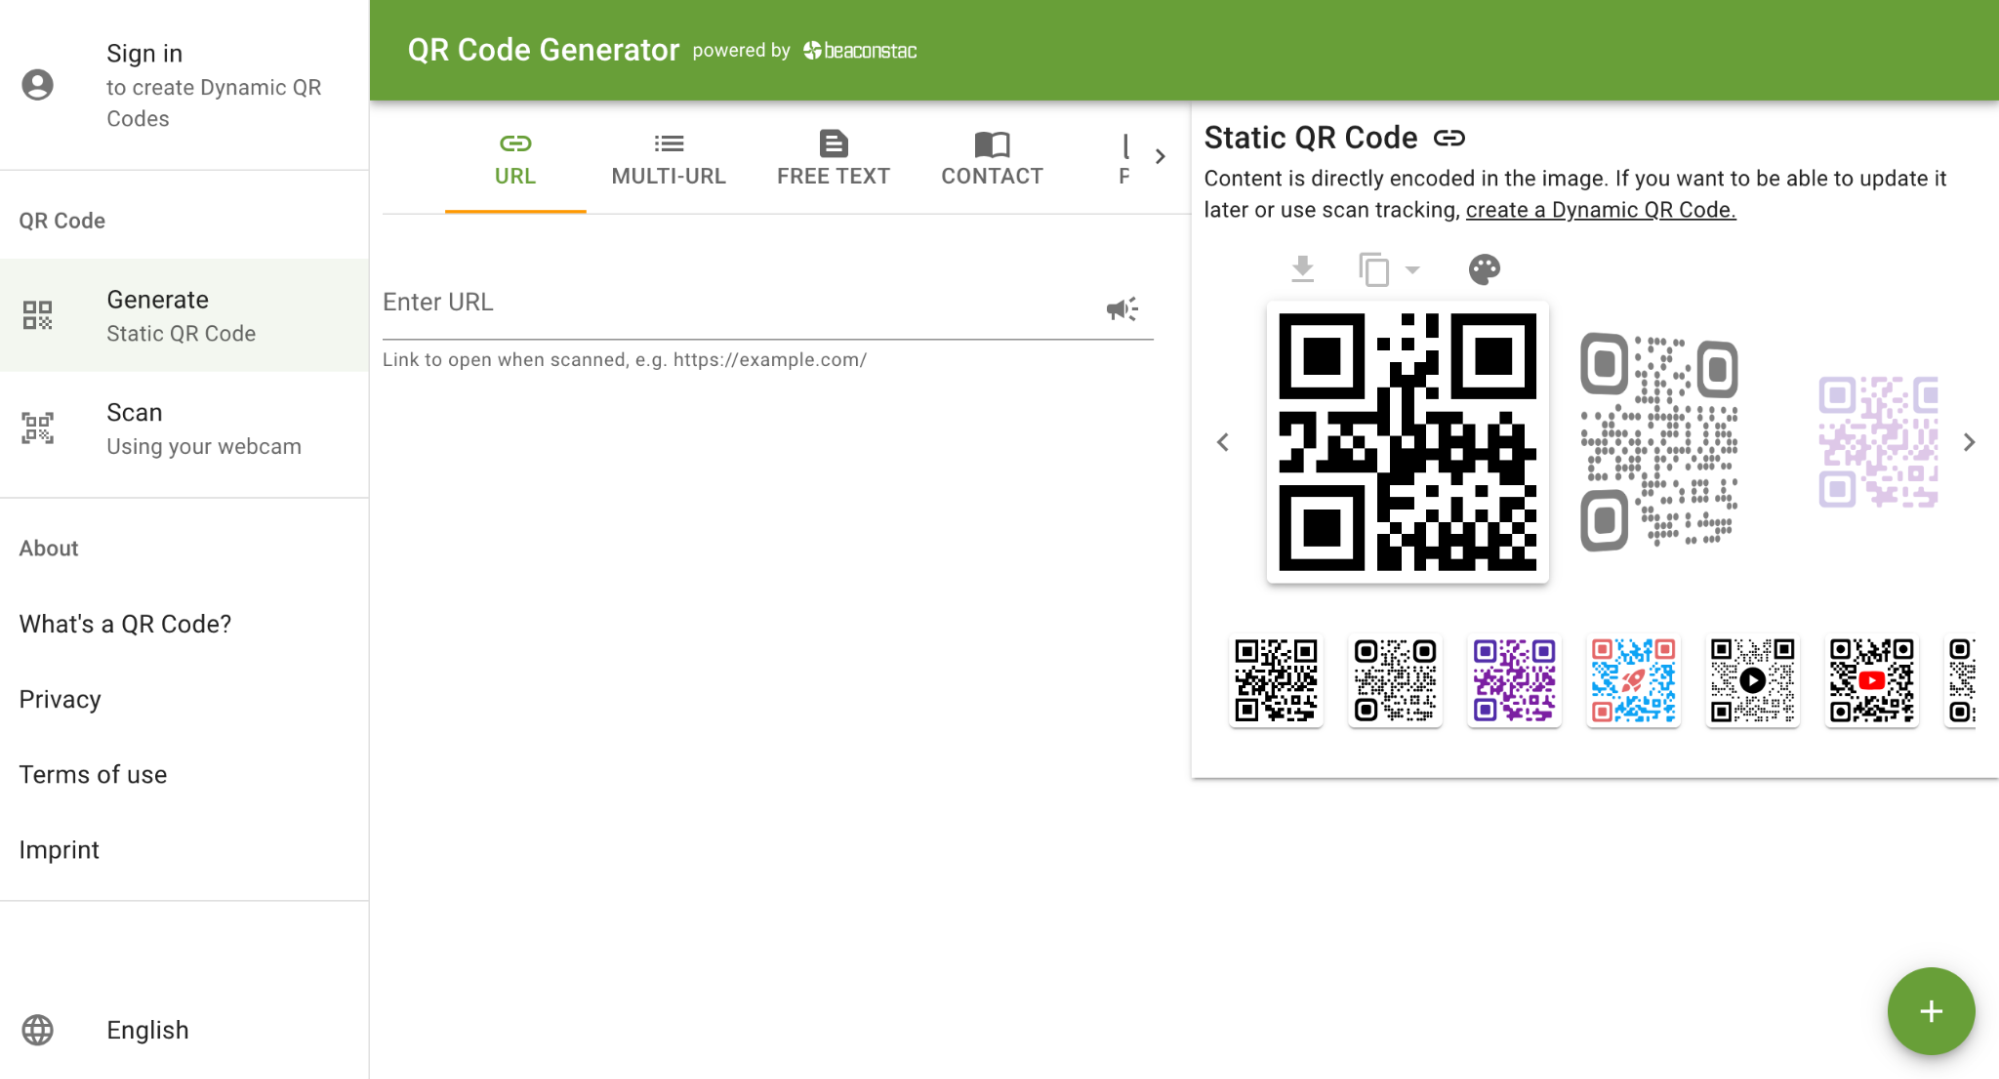Image resolution: width=1999 pixels, height=1079 pixels.
Task: Open the Privacy page
Action: click(60, 699)
